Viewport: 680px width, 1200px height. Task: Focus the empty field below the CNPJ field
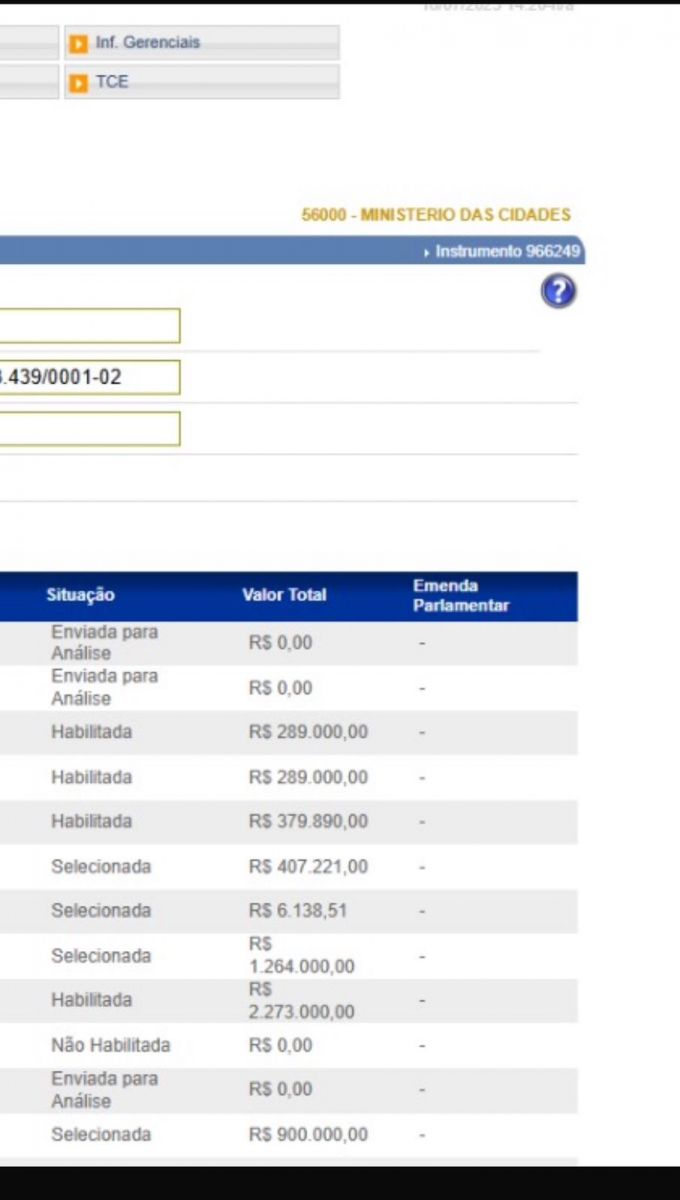tap(90, 429)
